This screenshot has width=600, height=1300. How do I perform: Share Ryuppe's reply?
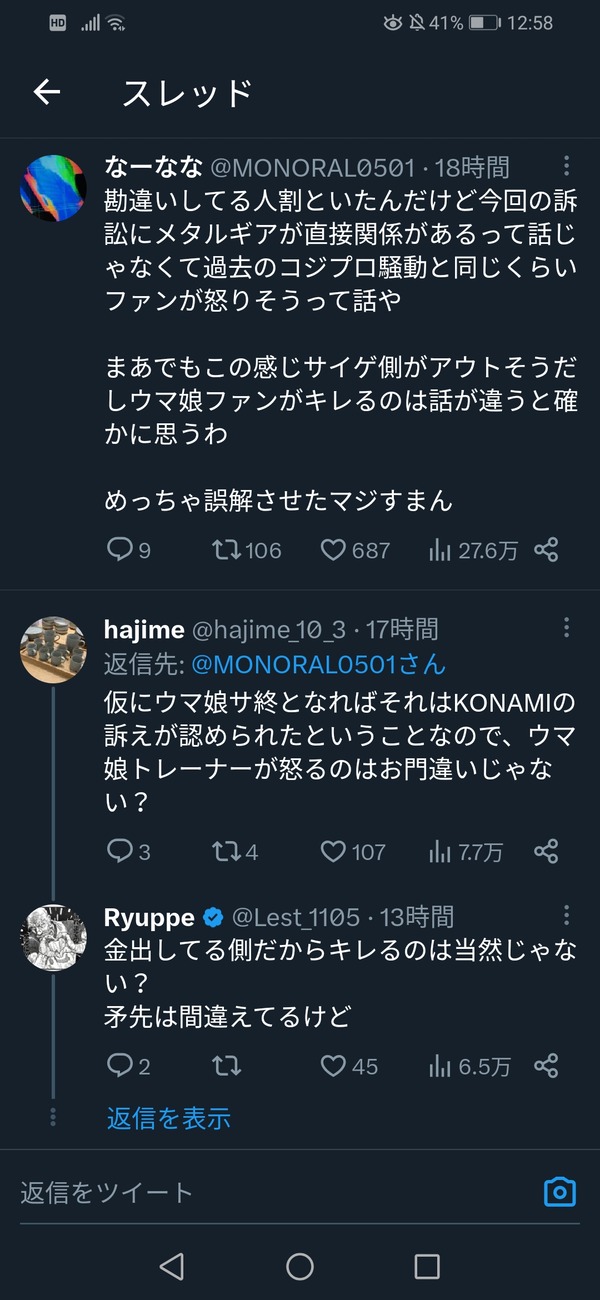point(546,1066)
